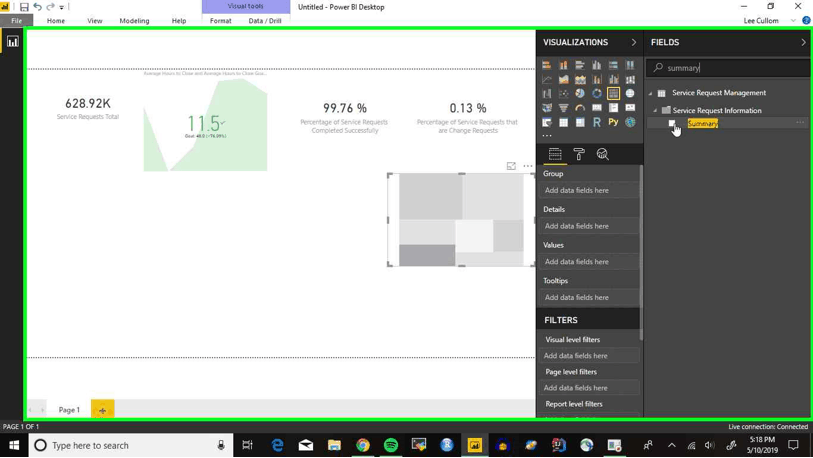Select the Page 1 tab
The width and height of the screenshot is (813, 458).
[69, 410]
